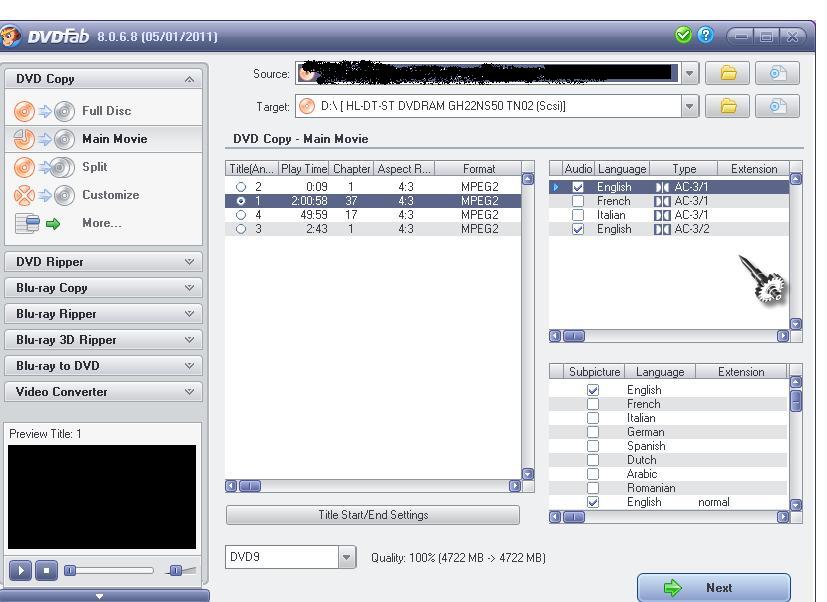Adjust the preview volume slider

click(x=176, y=570)
